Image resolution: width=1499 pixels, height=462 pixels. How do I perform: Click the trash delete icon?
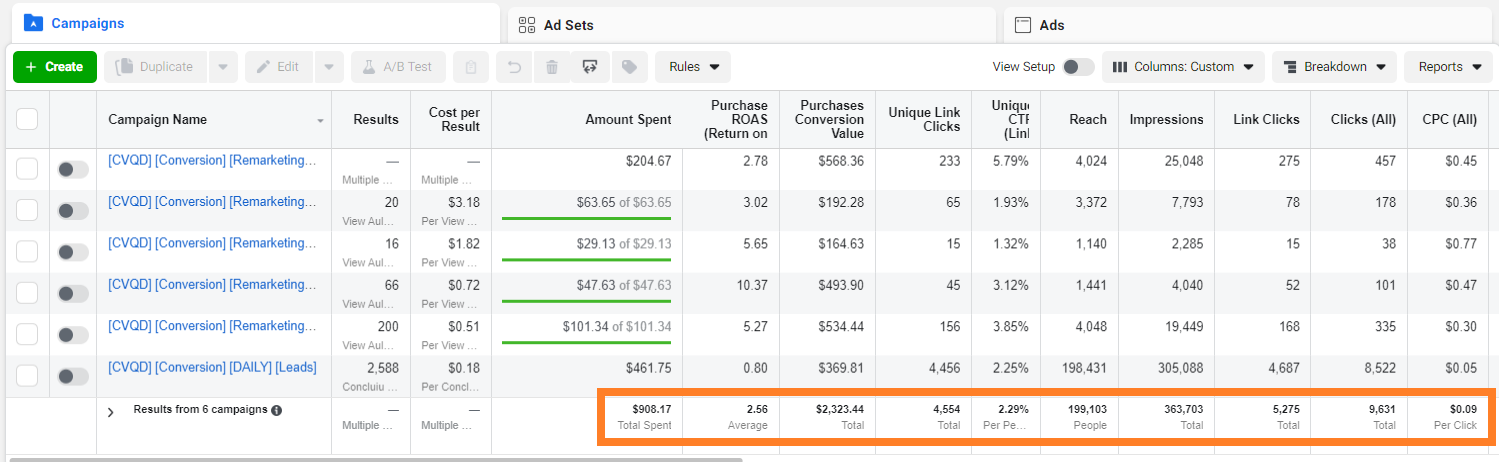[551, 67]
